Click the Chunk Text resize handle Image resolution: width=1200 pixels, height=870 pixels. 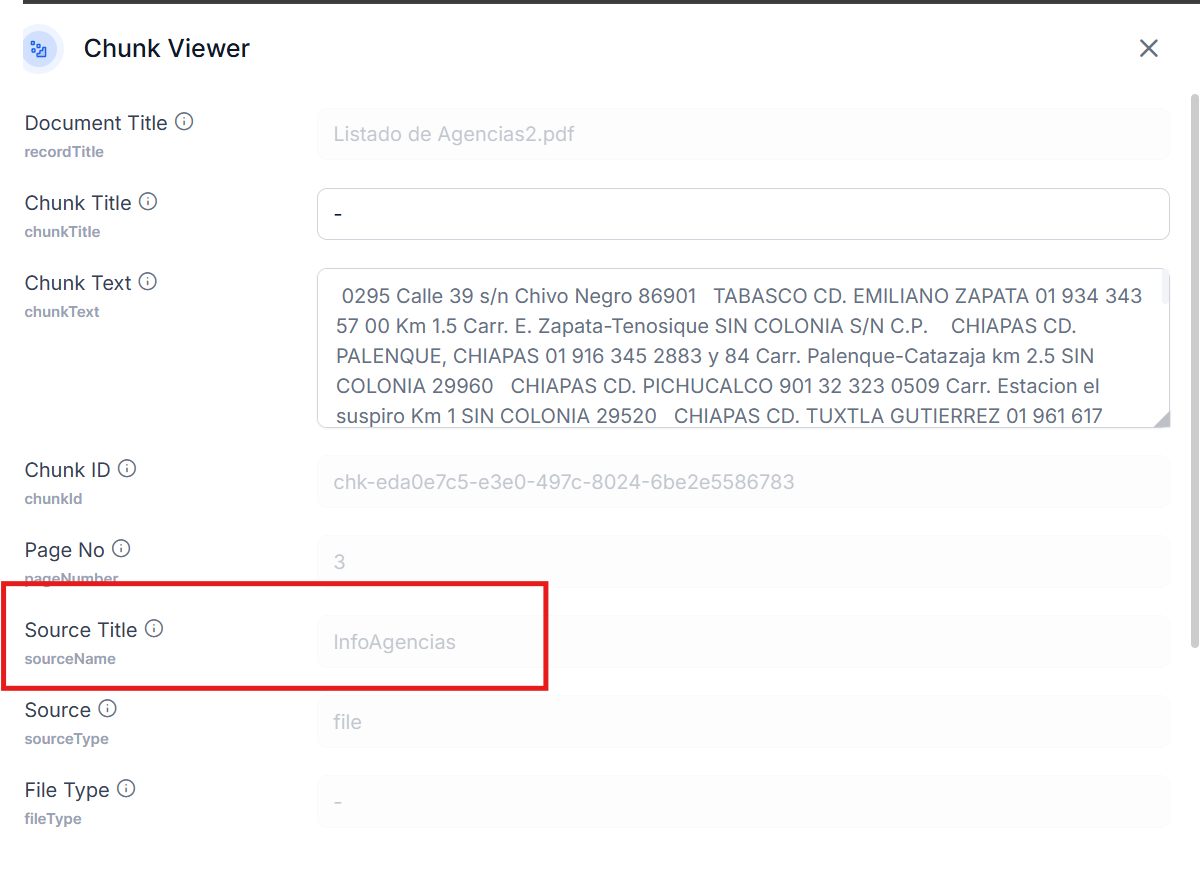[x=1161, y=420]
